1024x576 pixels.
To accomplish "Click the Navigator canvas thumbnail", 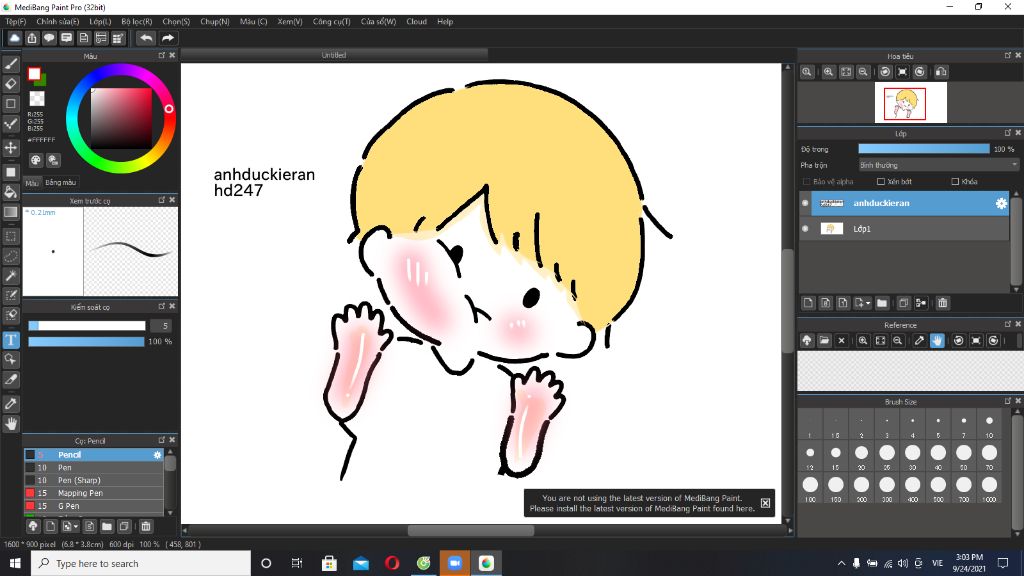I will pos(910,103).
